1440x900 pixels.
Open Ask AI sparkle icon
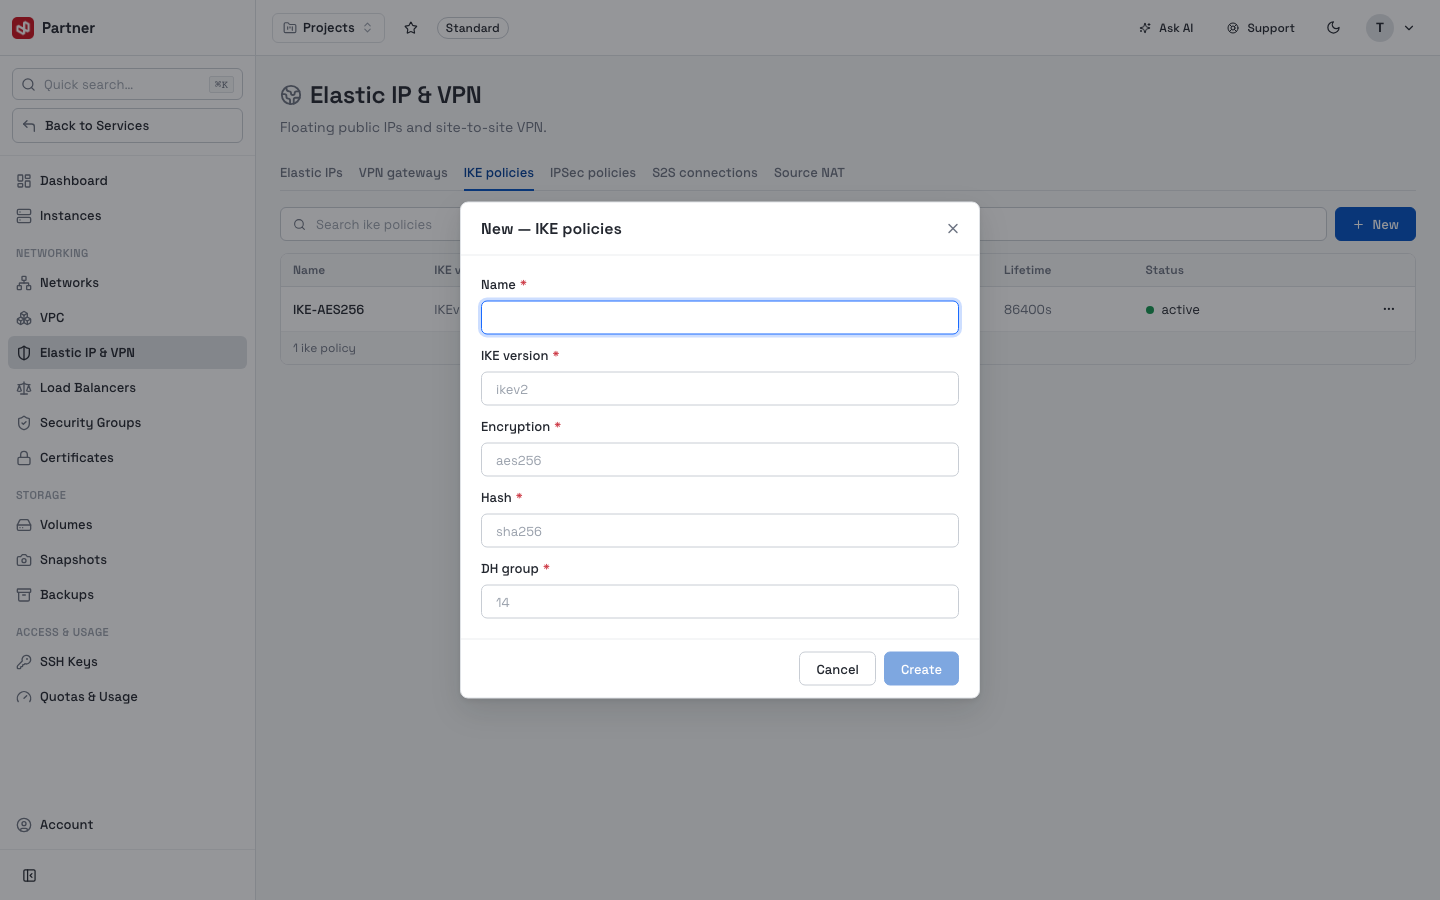click(x=1145, y=28)
